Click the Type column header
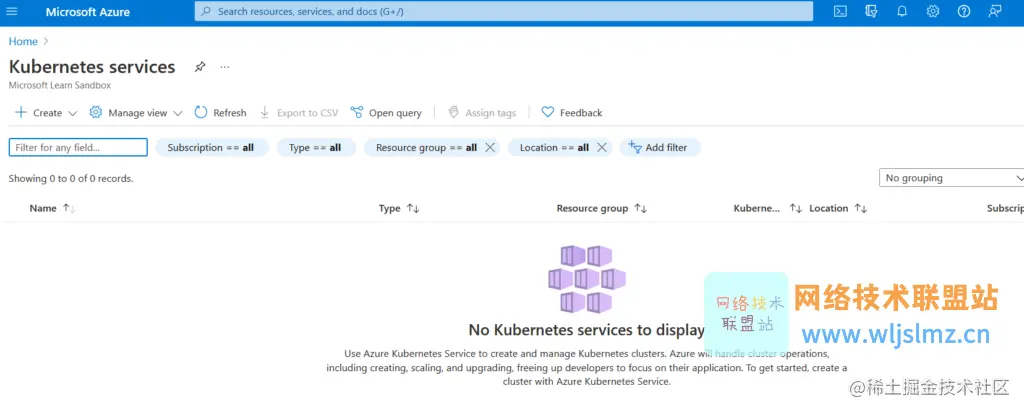 389,208
